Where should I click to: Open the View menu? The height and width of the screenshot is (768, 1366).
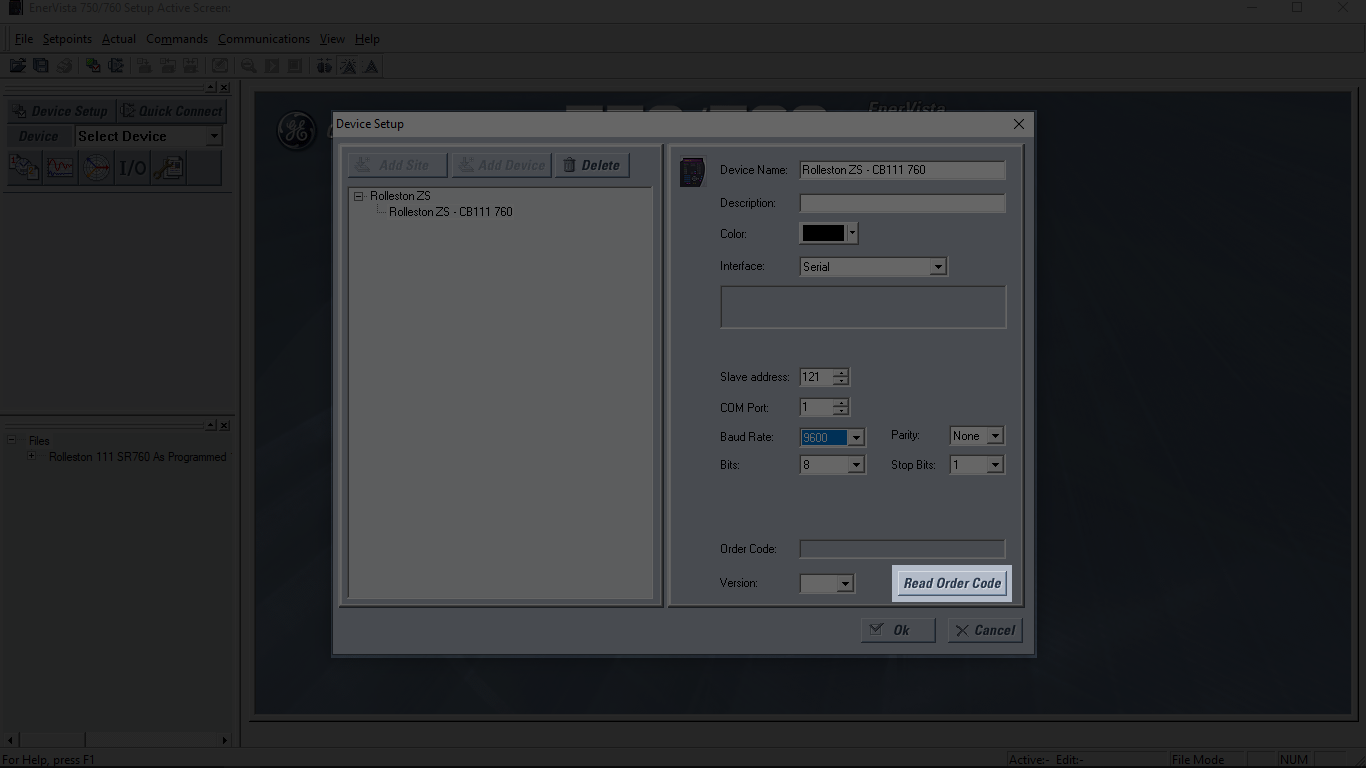[x=332, y=39]
